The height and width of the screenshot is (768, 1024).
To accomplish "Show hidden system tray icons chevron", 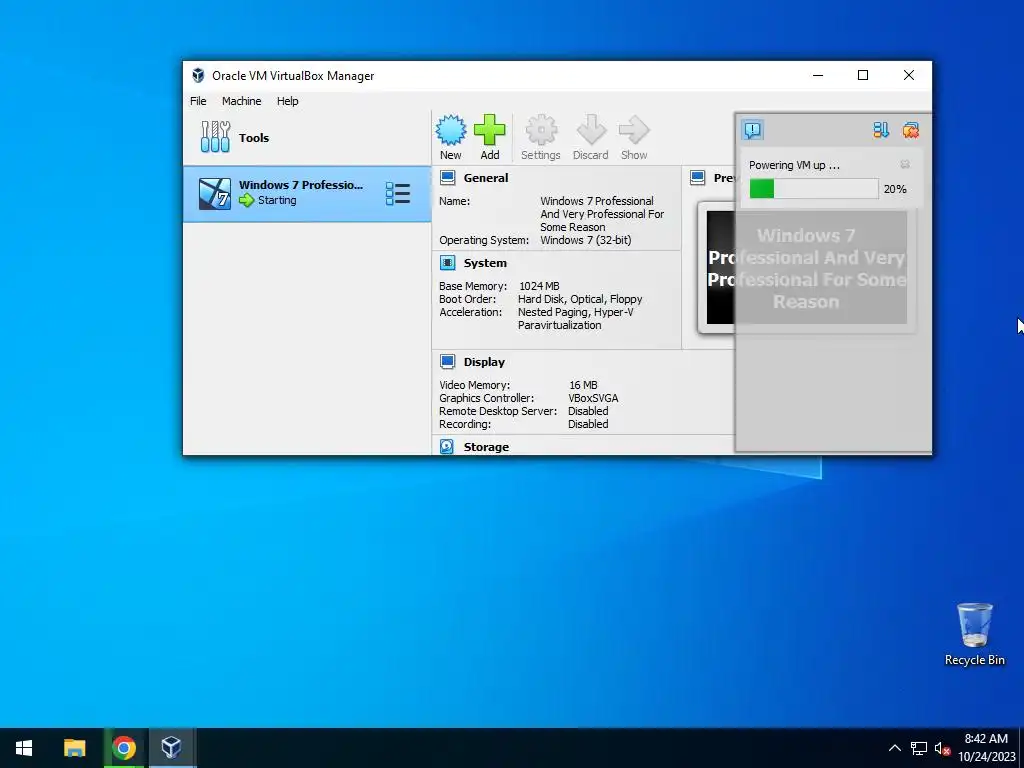I will [x=895, y=748].
